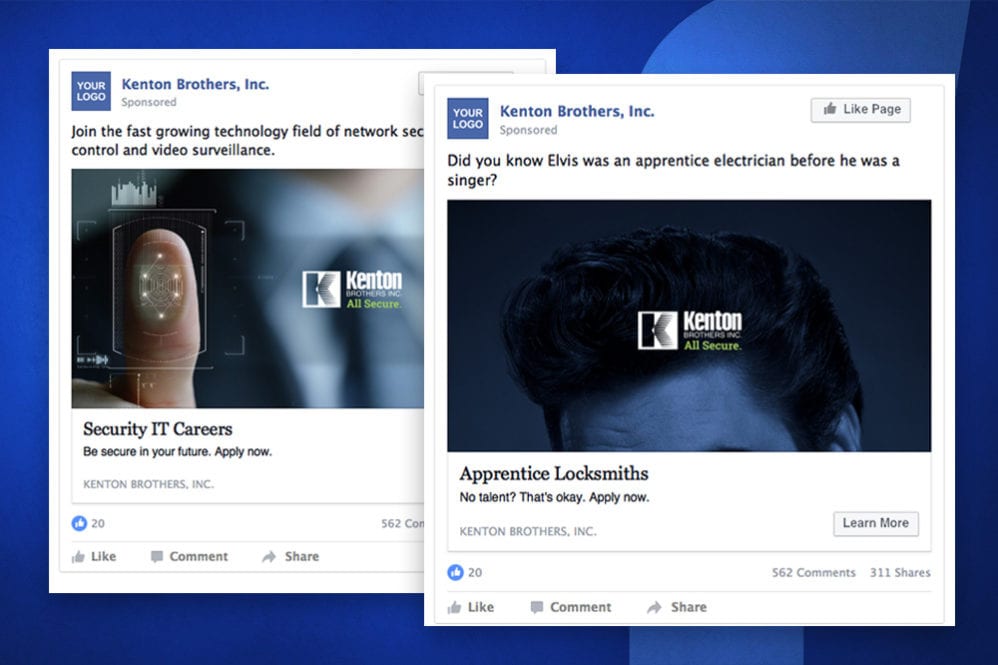Comment on the Security IT Careers post

point(189,557)
